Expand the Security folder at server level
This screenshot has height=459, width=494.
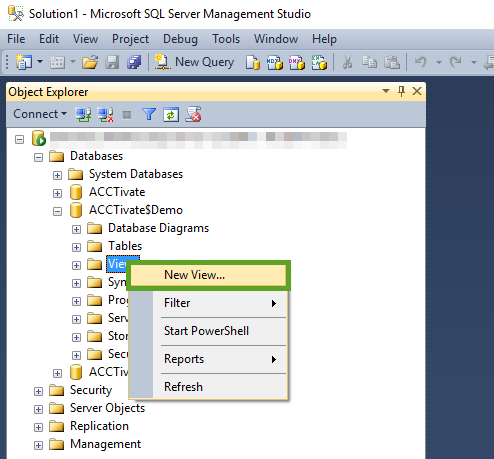(39, 391)
